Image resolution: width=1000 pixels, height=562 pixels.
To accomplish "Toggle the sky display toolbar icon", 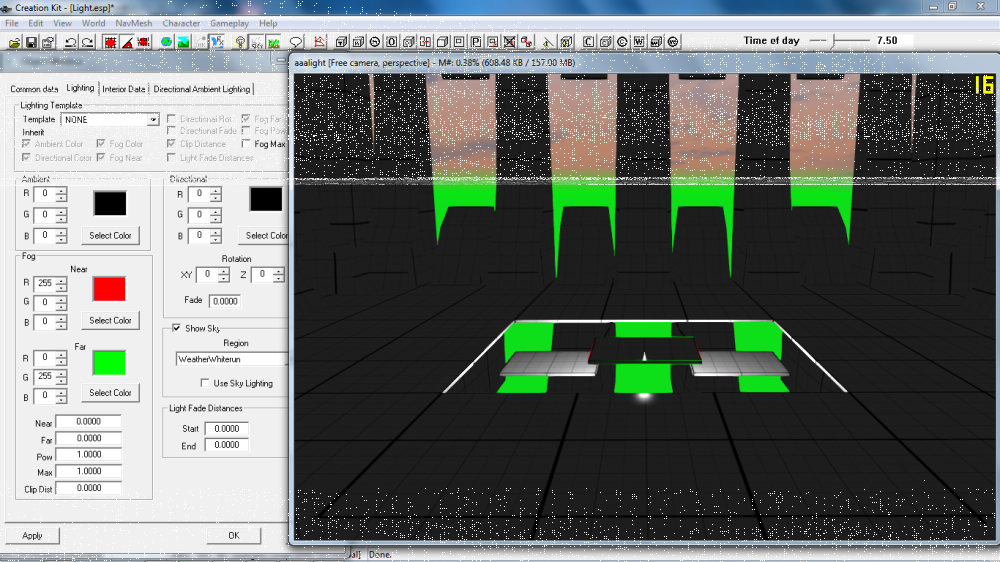I will [257, 42].
